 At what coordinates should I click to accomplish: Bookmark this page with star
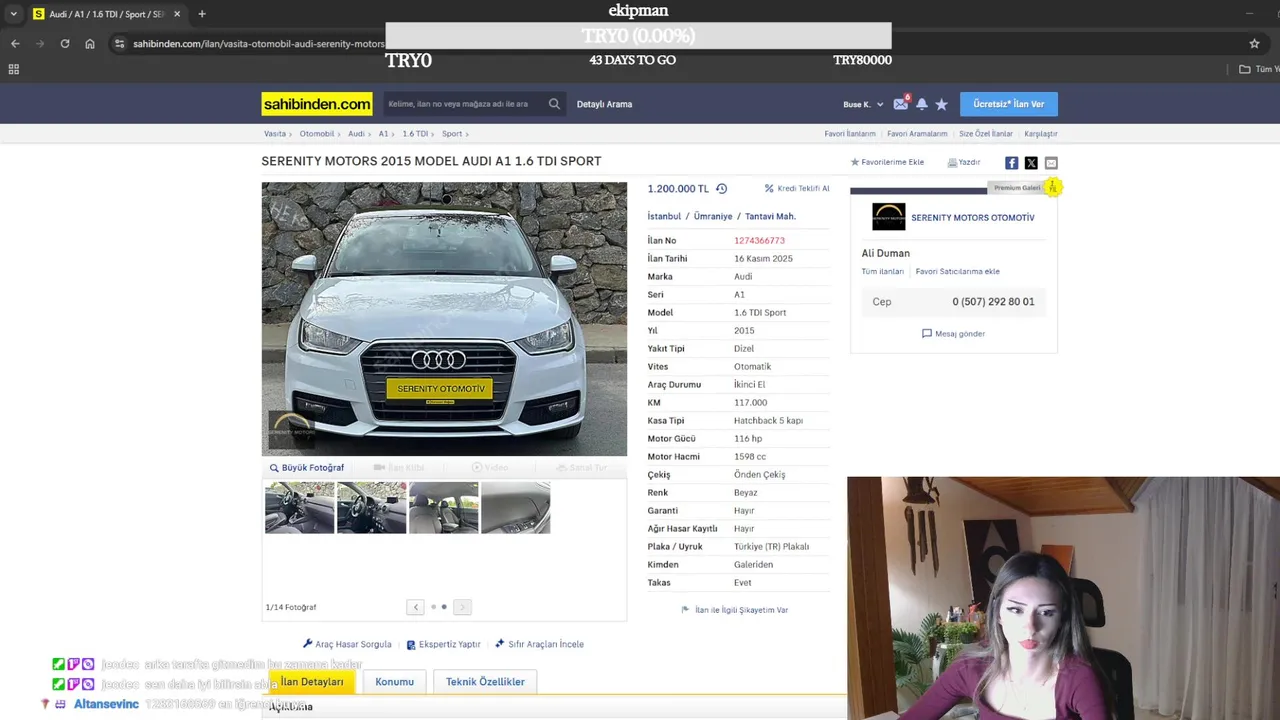1254,44
